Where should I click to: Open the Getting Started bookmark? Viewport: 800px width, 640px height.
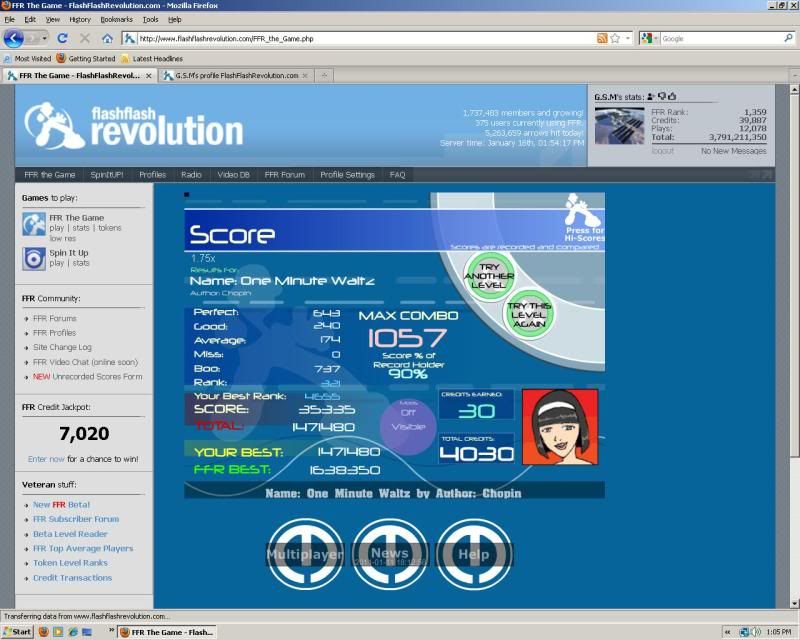pyautogui.click(x=86, y=59)
